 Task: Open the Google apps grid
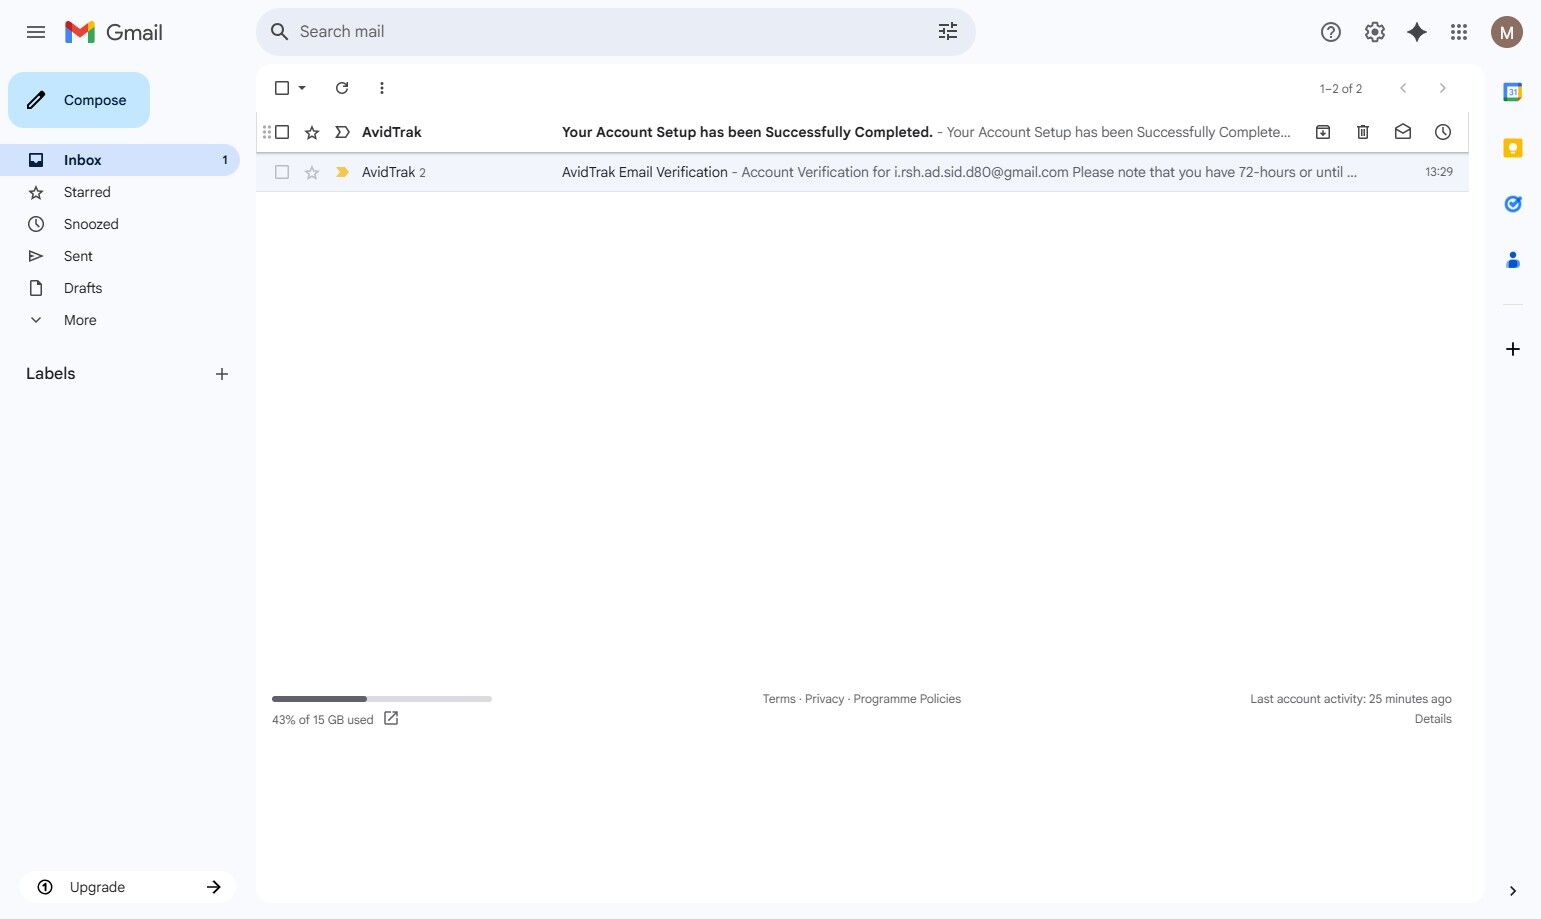tap(1459, 32)
